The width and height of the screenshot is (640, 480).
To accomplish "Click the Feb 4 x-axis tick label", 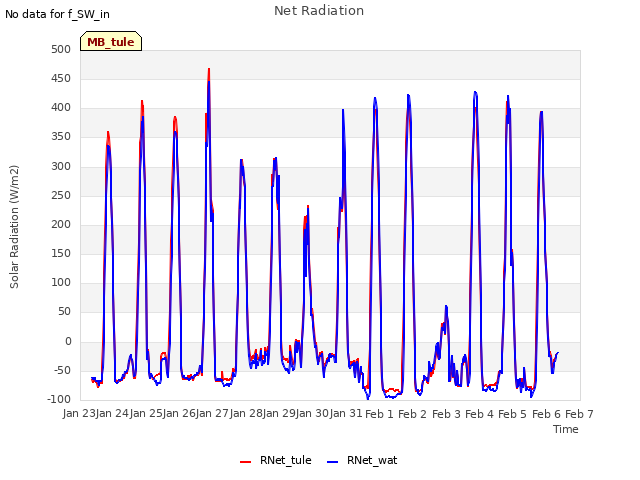I will tap(479, 414).
